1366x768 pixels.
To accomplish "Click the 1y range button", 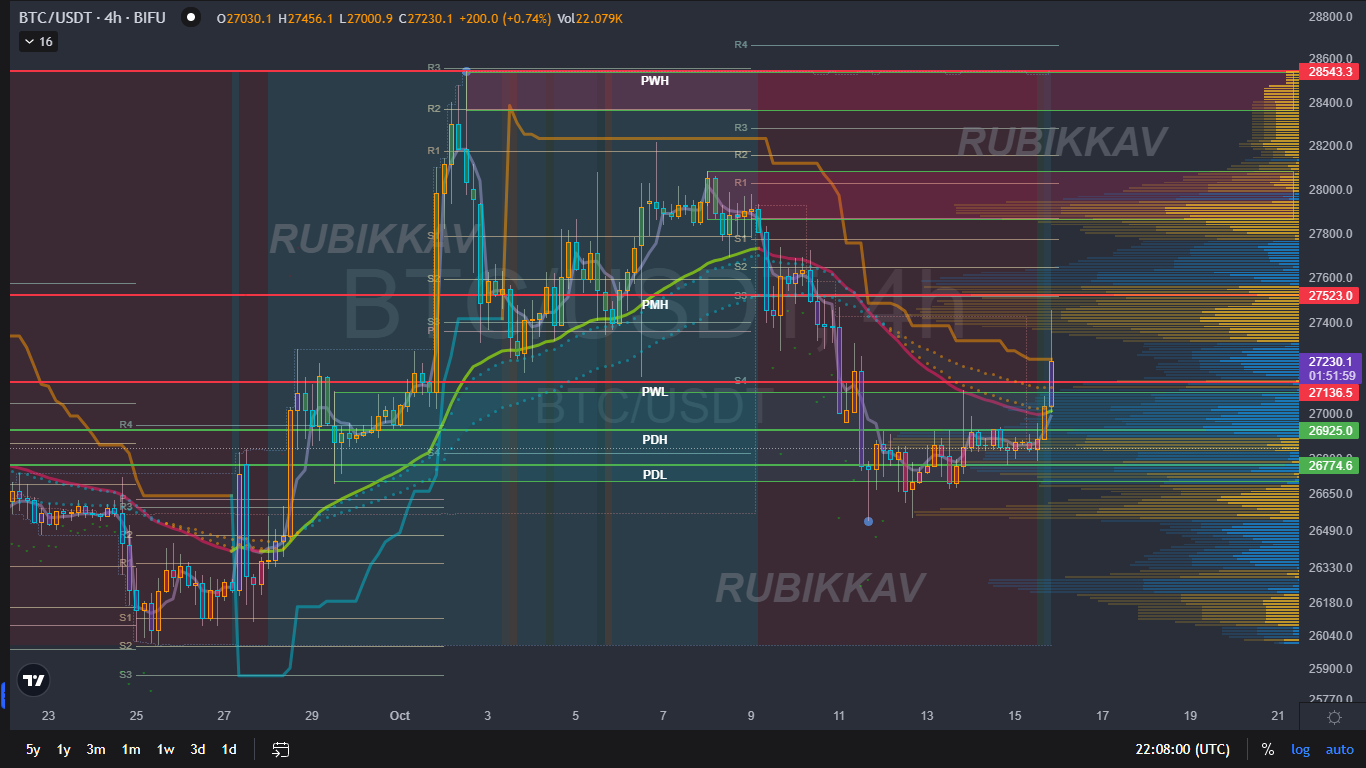I will [x=63, y=748].
